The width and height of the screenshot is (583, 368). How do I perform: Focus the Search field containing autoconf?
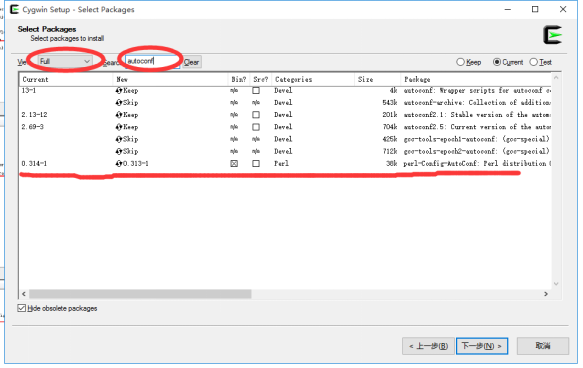[152, 61]
